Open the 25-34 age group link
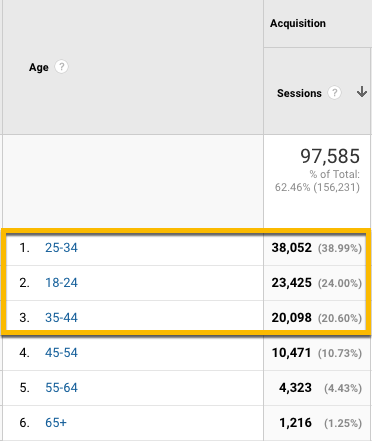Viewport: 372px width, 443px height. [61, 248]
